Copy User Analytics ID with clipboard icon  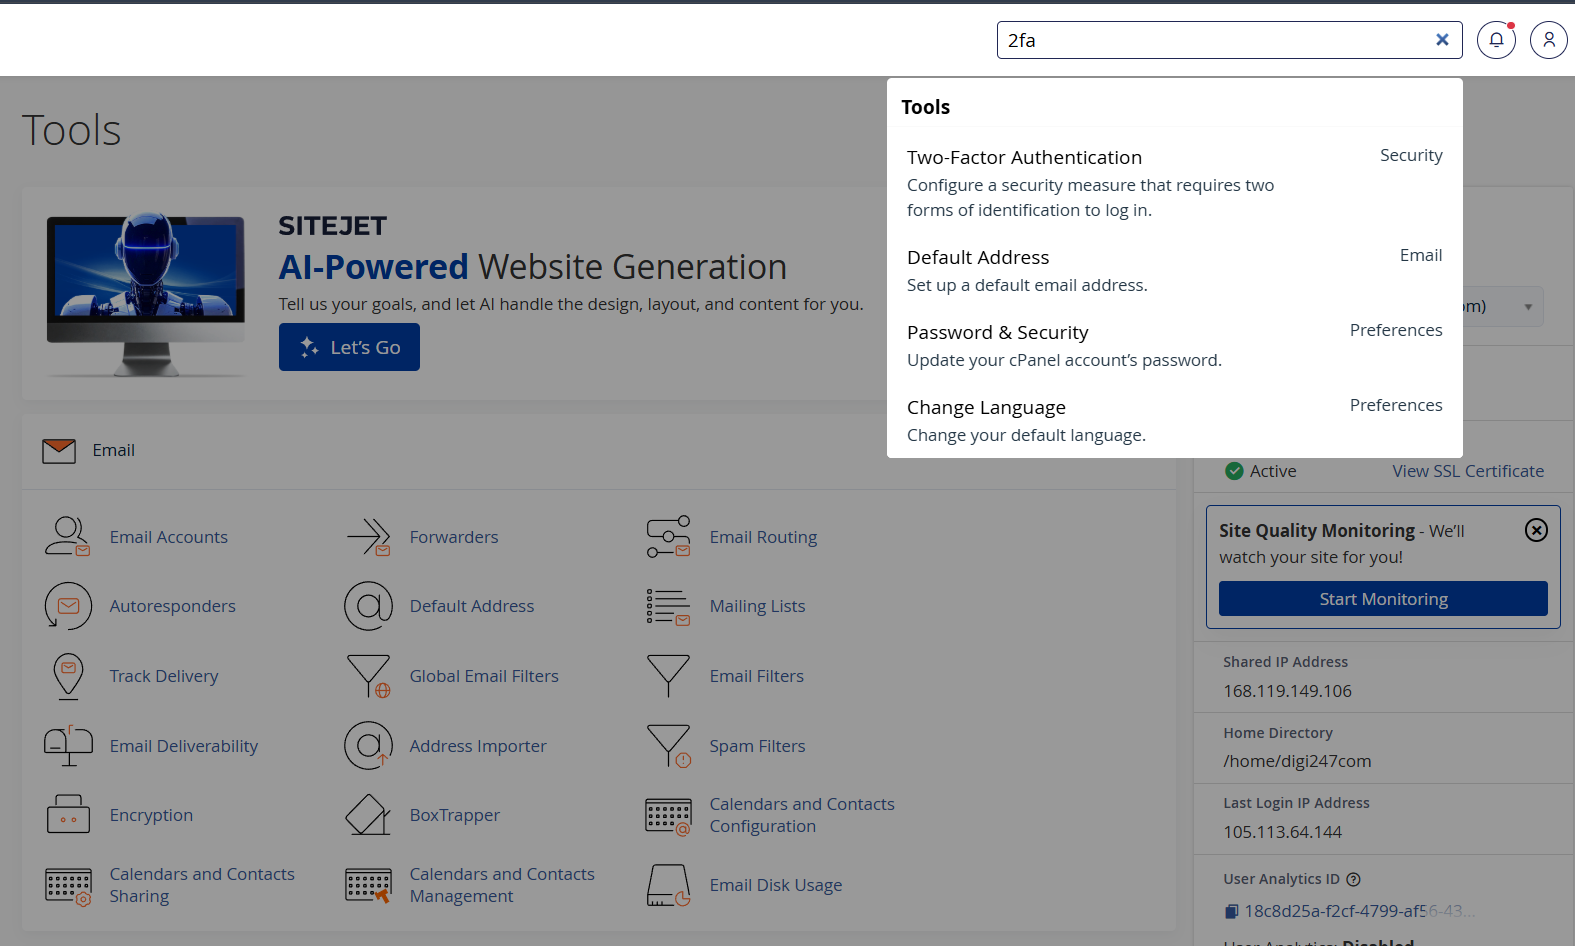pos(1231,911)
